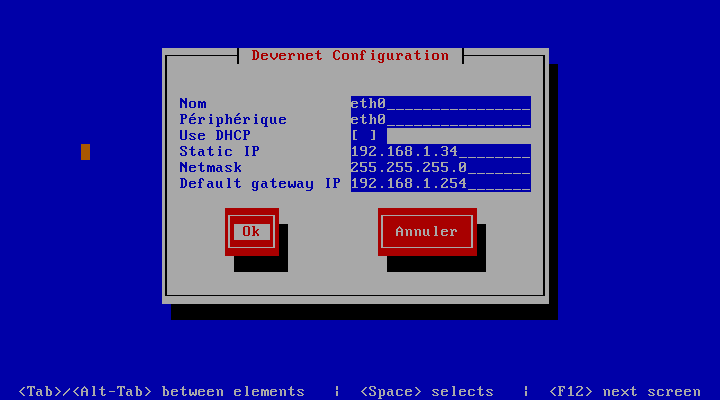Click the Devernet Configuration dialog title
Screen dimensions: 720x400
coord(350,56)
